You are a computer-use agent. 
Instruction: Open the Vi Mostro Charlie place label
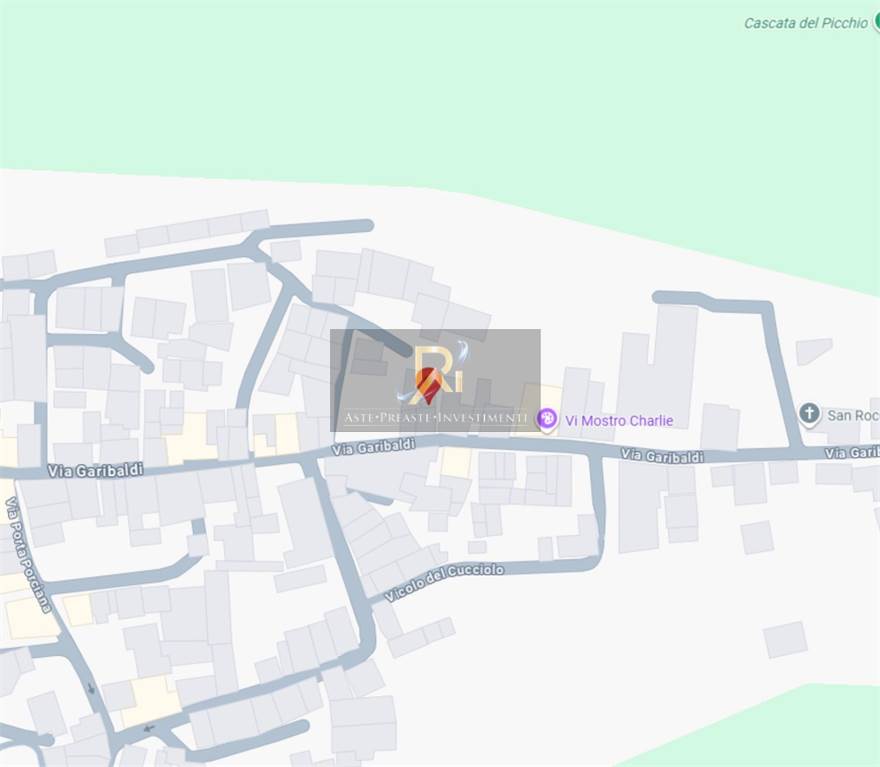click(x=618, y=420)
